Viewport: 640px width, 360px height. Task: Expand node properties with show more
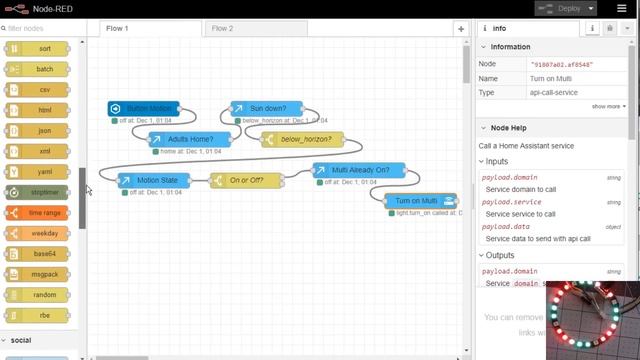point(609,107)
